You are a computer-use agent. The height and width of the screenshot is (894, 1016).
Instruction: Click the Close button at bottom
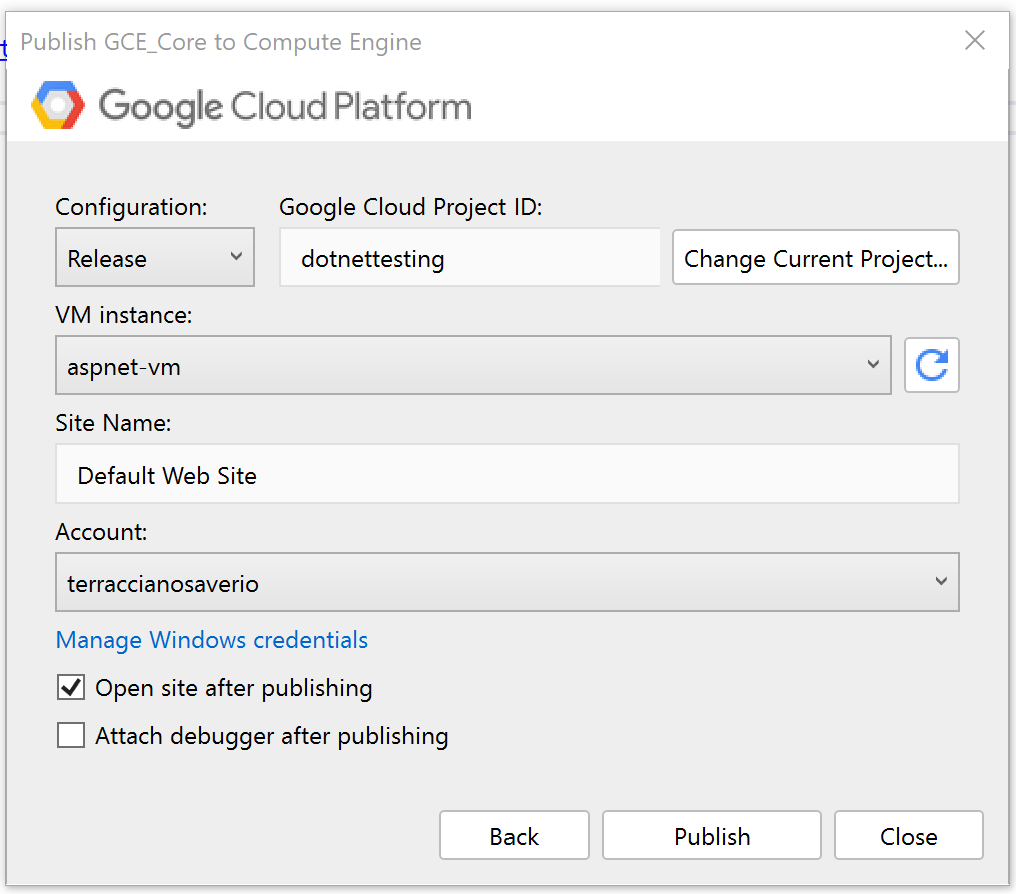(x=908, y=836)
